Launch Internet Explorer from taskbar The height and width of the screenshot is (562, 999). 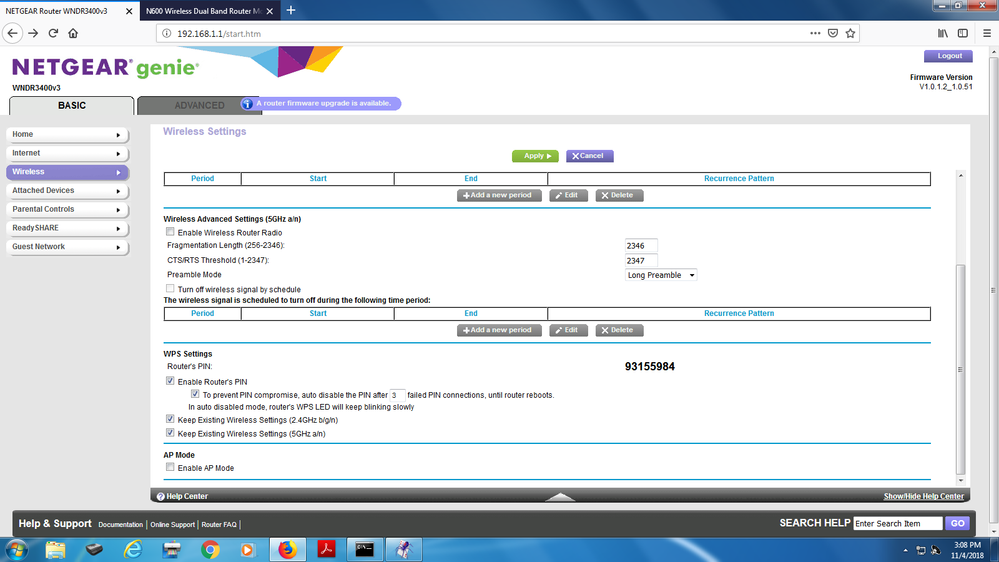click(133, 550)
